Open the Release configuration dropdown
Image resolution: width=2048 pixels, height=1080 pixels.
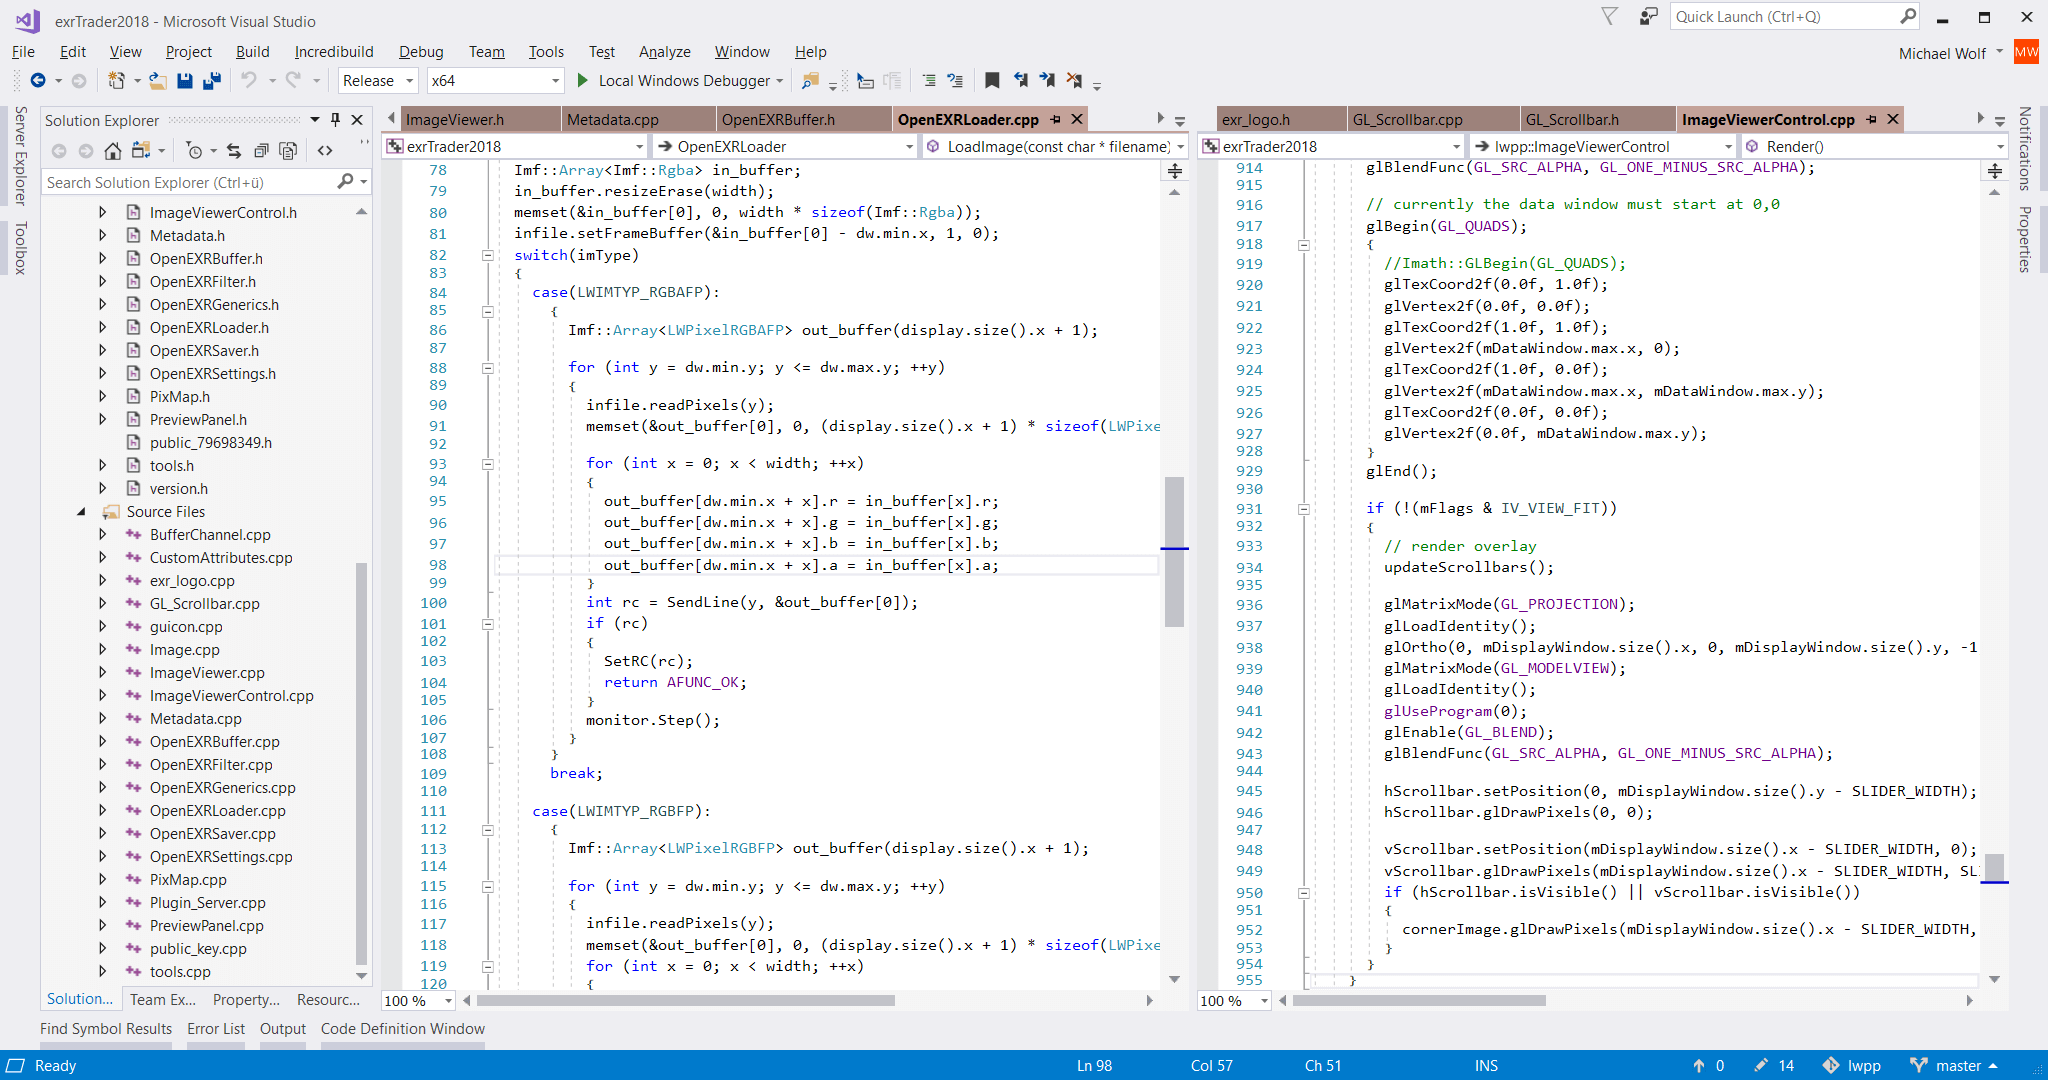click(x=377, y=81)
